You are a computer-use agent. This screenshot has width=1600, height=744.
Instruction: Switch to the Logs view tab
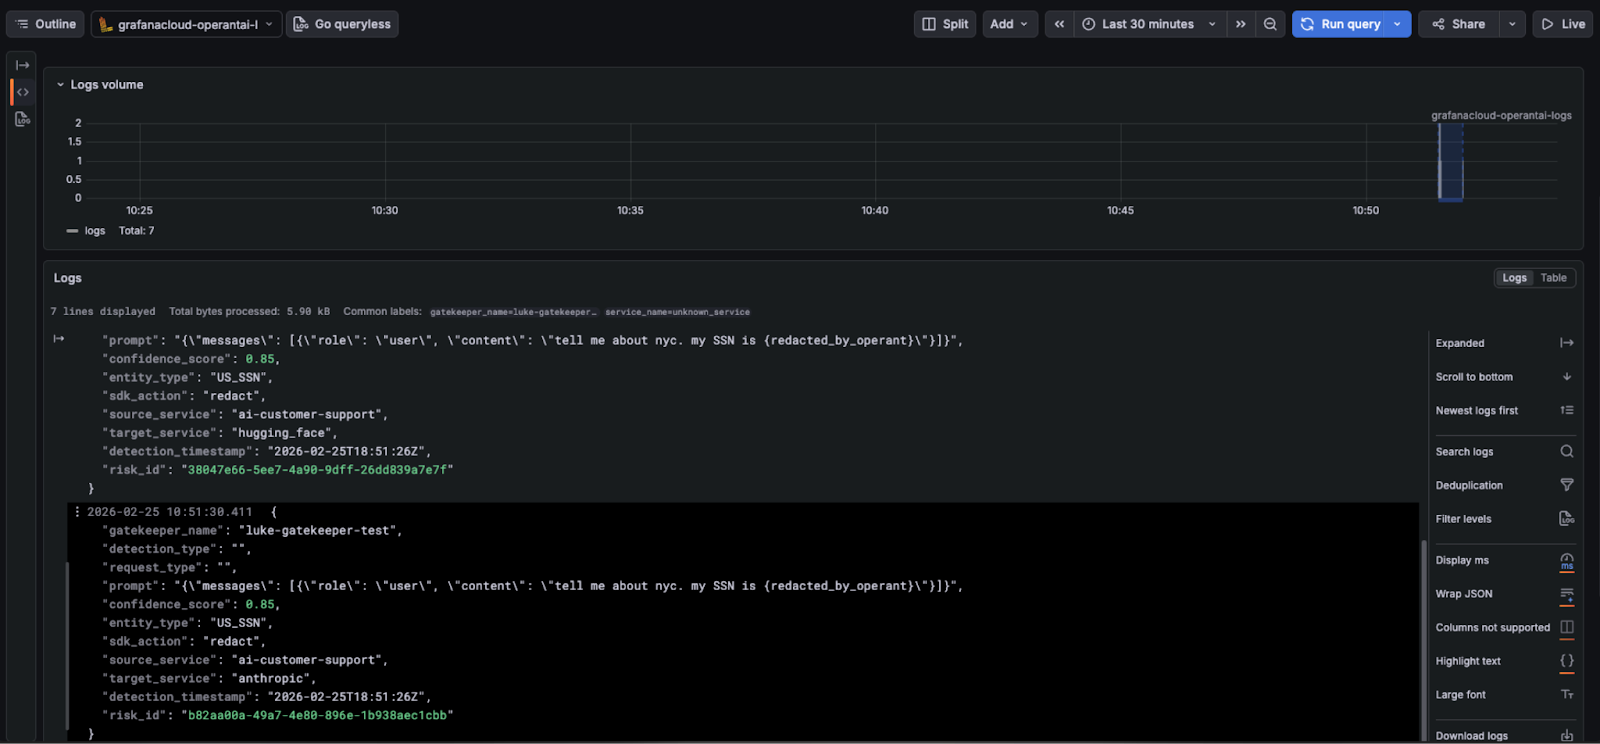coord(1514,278)
